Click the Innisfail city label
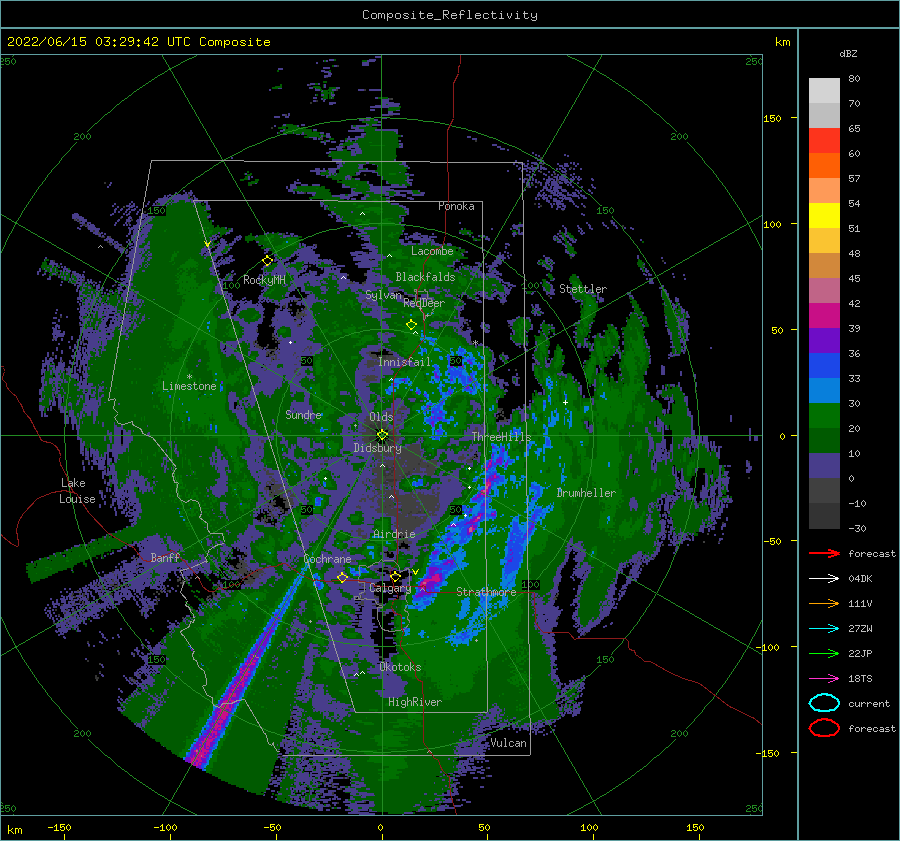Viewport: 900px width, 841px height. pyautogui.click(x=404, y=362)
